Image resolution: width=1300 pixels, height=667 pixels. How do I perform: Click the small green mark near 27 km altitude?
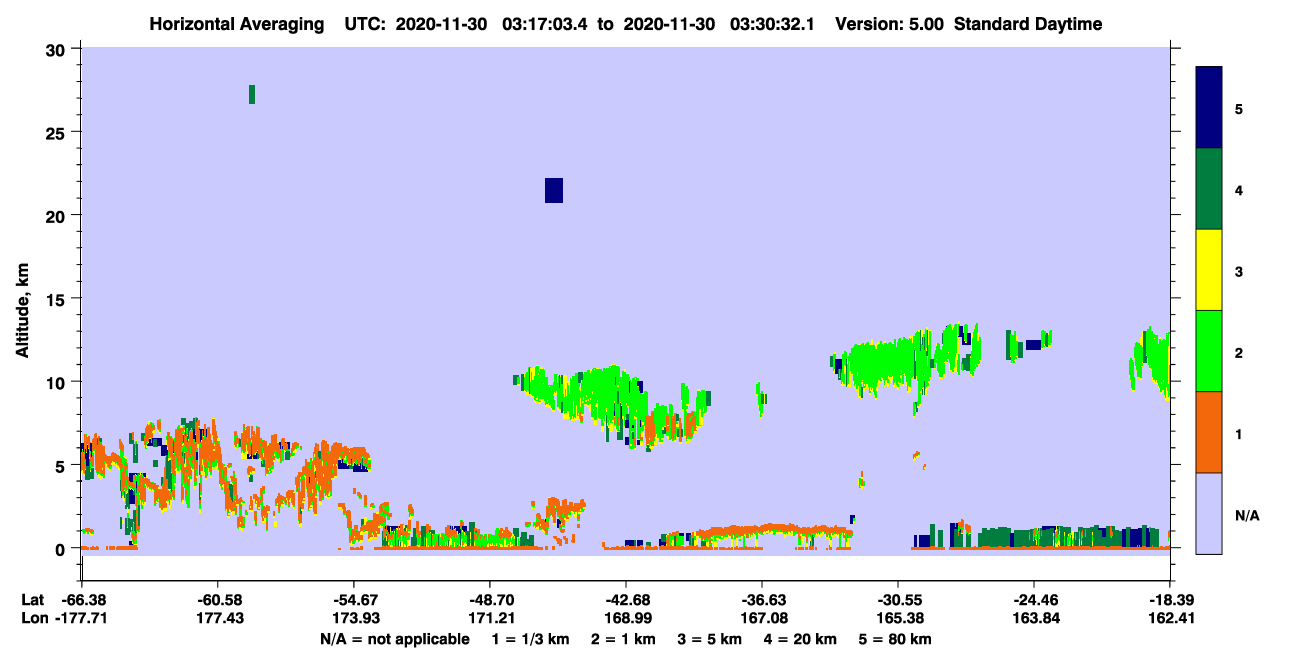click(x=252, y=95)
